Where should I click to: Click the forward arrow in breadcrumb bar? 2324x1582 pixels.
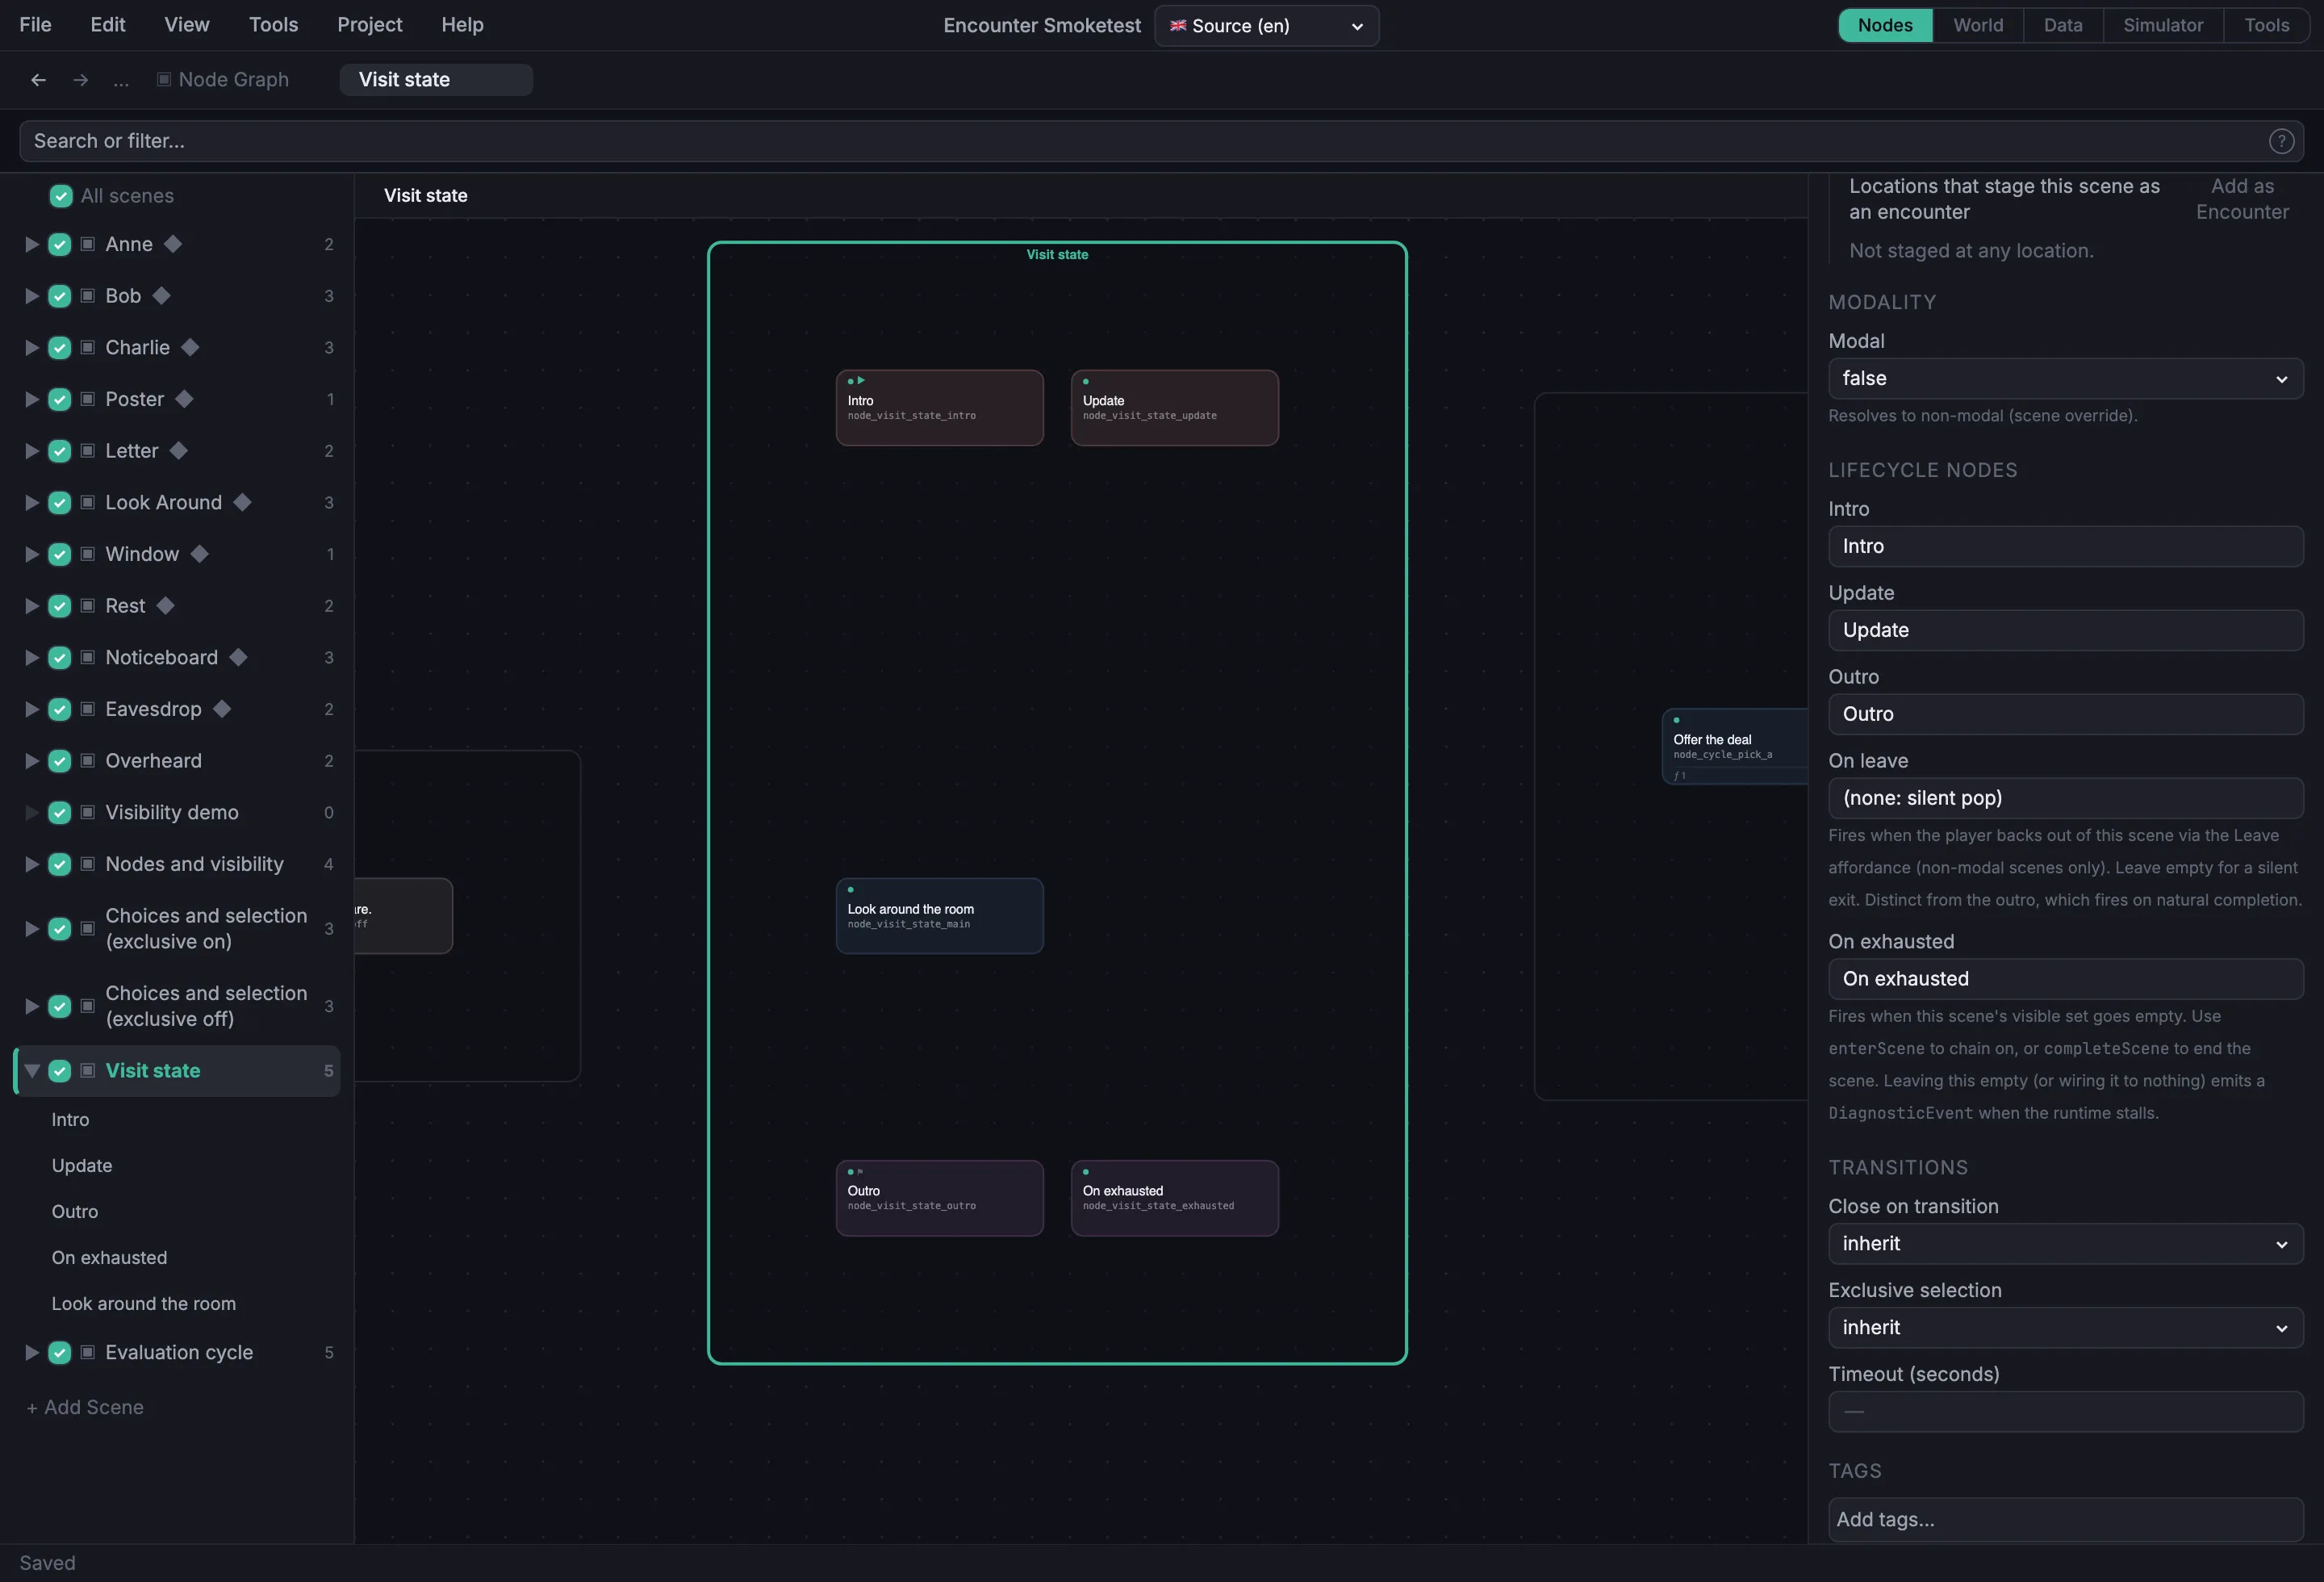click(81, 80)
